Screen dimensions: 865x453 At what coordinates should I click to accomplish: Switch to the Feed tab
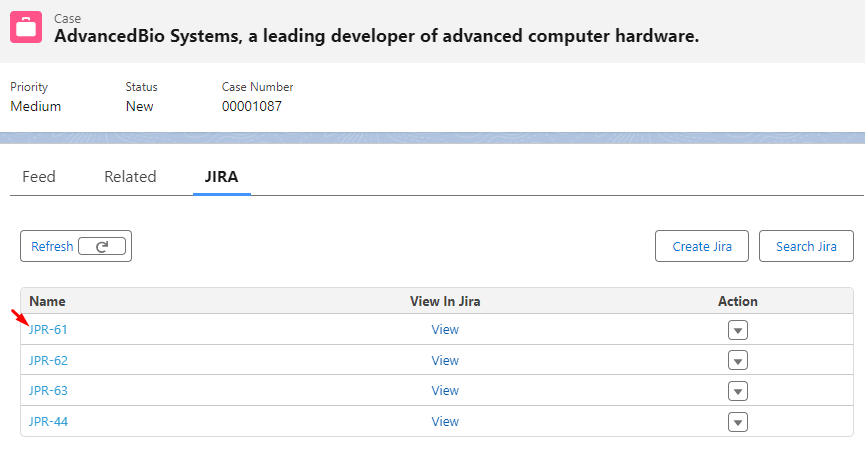click(x=39, y=177)
